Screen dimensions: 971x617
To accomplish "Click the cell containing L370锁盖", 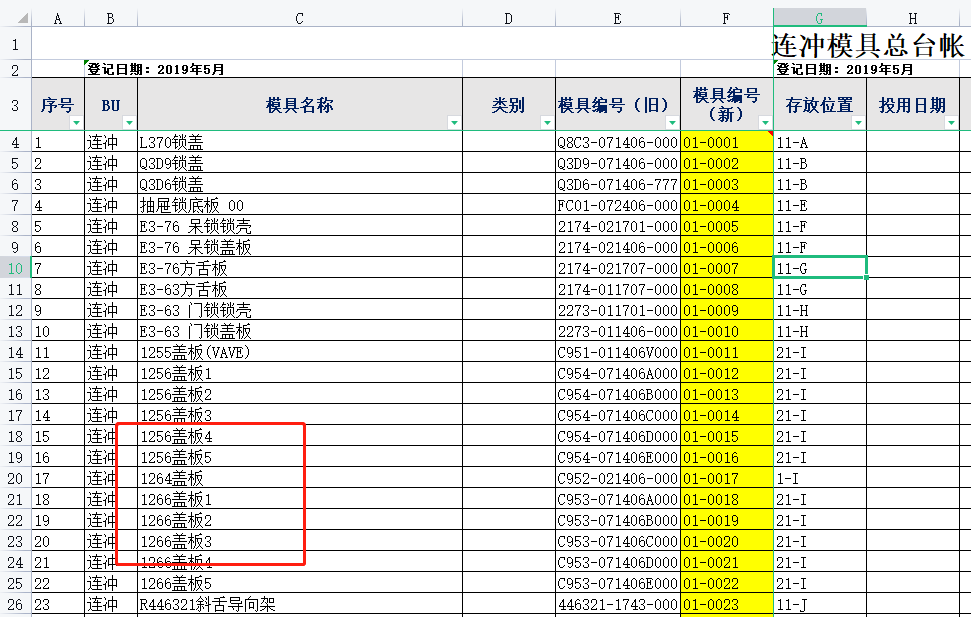I will pos(299,142).
